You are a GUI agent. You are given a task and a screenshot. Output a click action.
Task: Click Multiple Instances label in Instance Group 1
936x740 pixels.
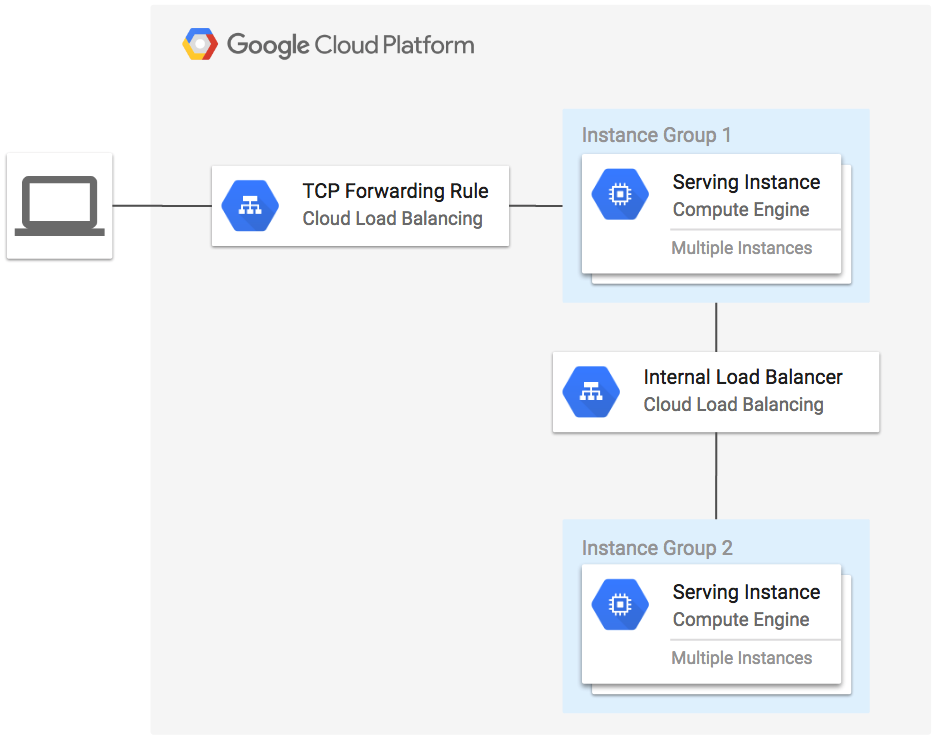coord(741,248)
